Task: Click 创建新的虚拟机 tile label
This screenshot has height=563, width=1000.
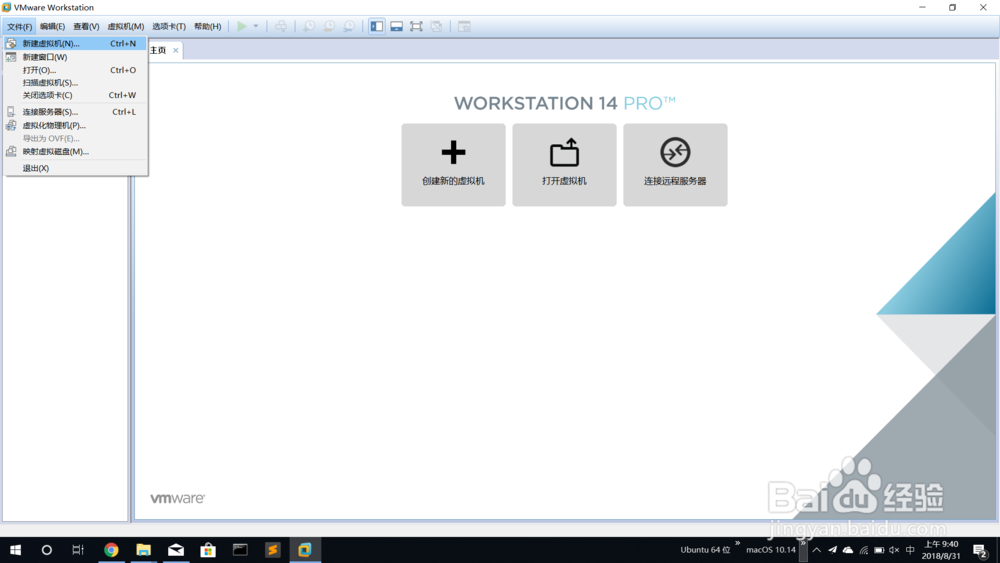Action: (x=453, y=181)
